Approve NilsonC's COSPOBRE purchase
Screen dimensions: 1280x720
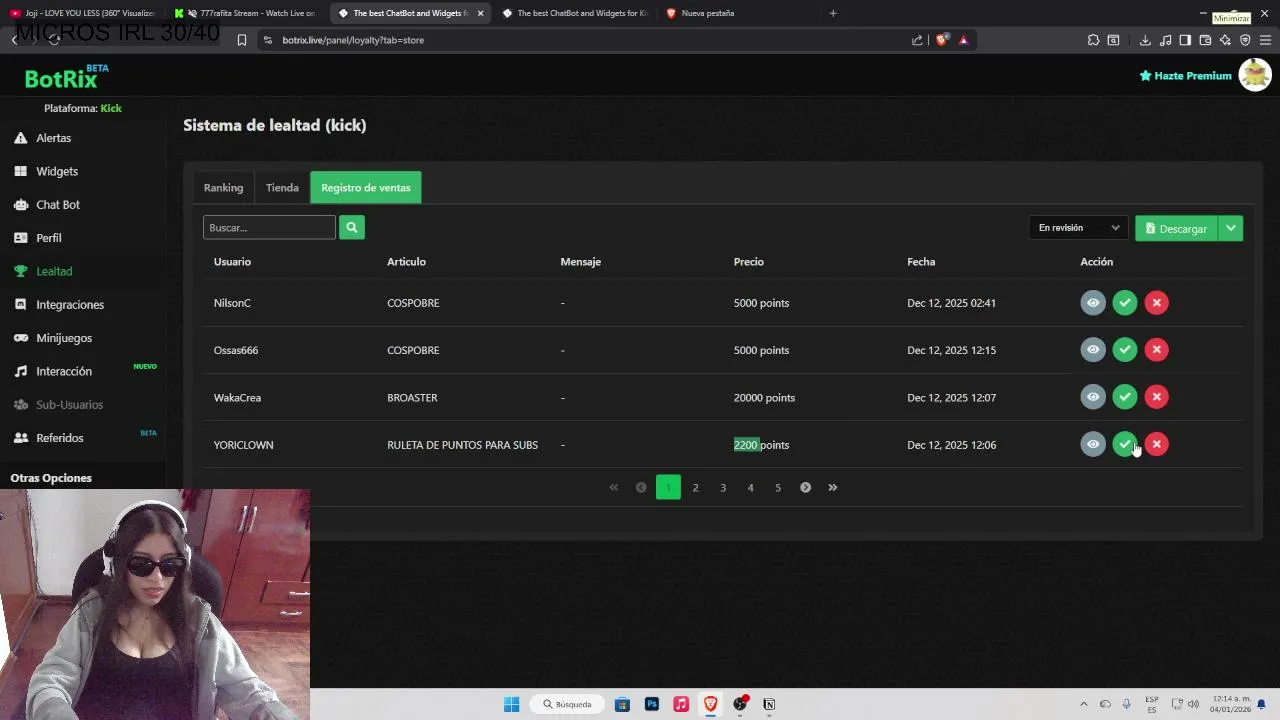[x=1125, y=302]
